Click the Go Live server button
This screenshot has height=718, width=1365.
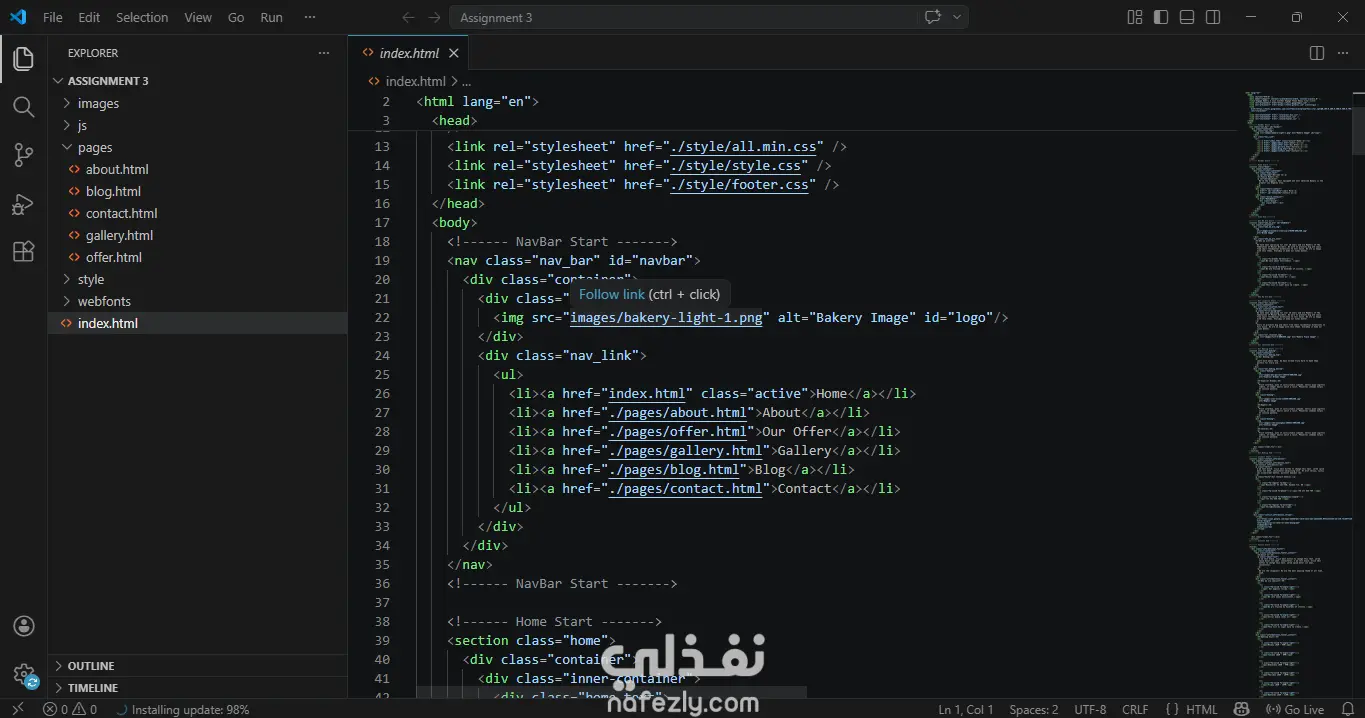(1296, 709)
